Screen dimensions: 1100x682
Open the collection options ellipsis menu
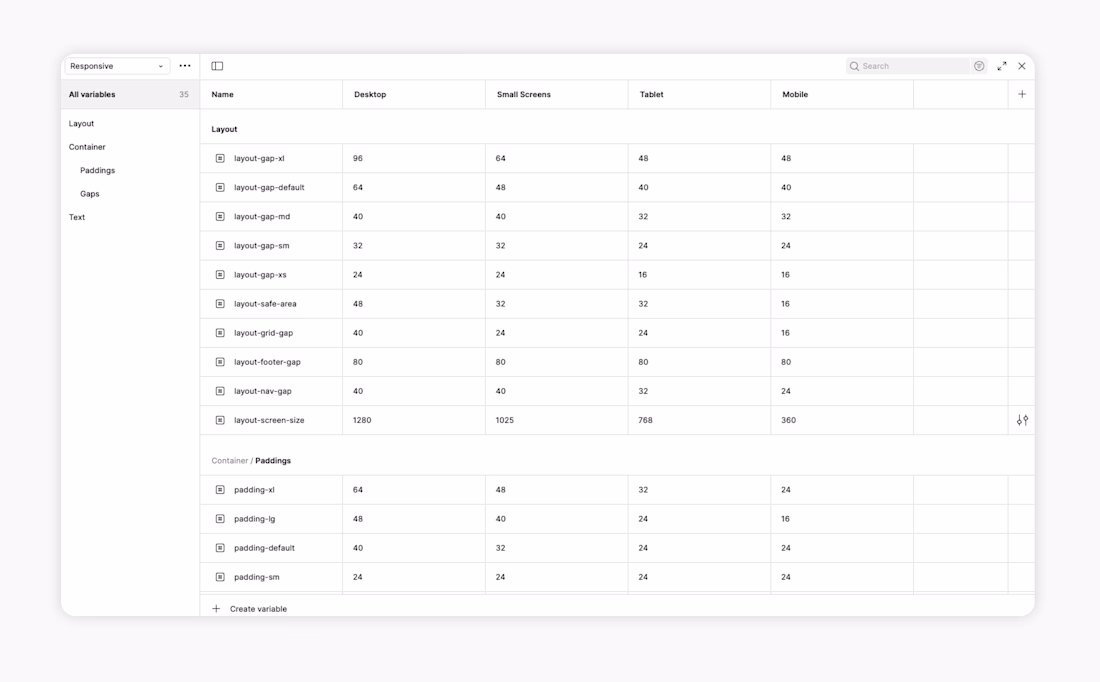click(x=185, y=66)
